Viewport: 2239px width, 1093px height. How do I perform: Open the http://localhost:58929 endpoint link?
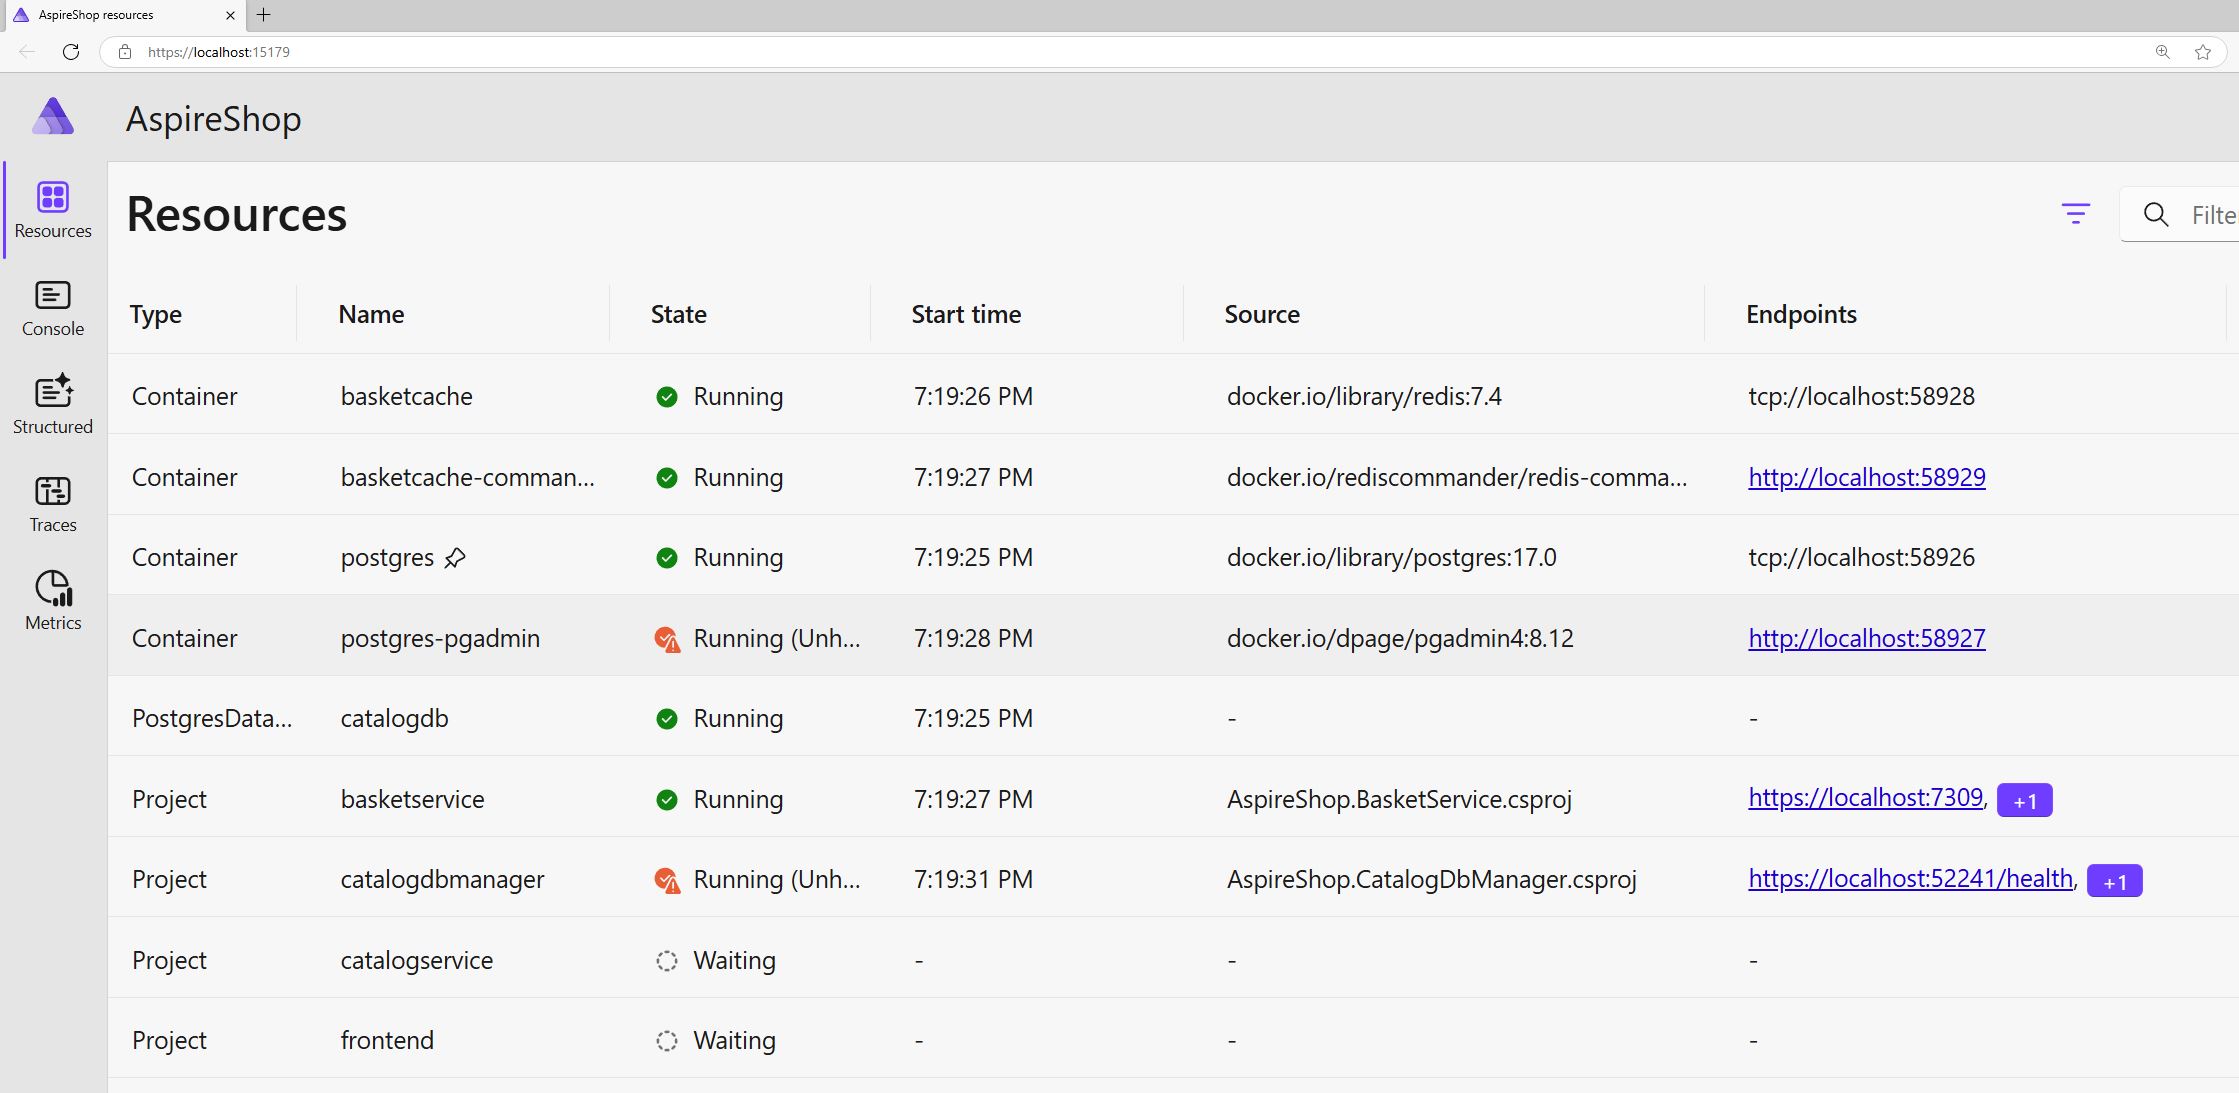(x=1867, y=477)
